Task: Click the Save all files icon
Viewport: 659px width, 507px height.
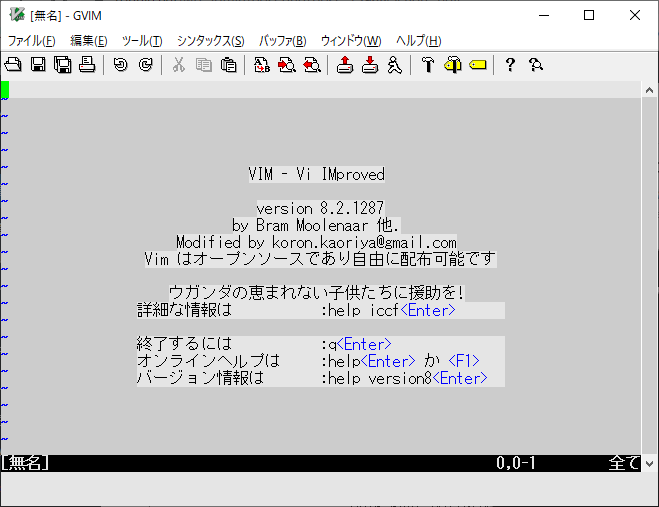Action: (x=63, y=65)
